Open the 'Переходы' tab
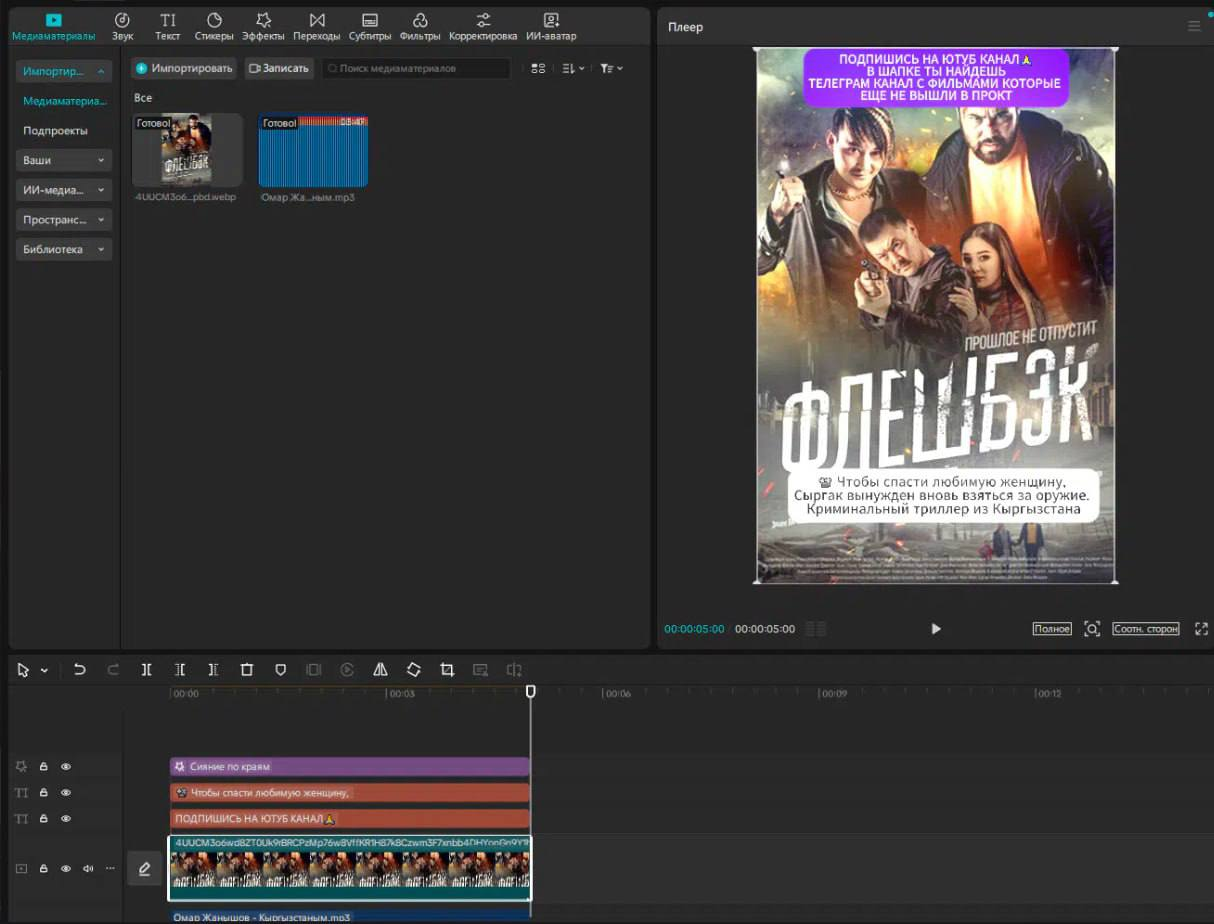This screenshot has width=1214, height=924. pos(316,26)
